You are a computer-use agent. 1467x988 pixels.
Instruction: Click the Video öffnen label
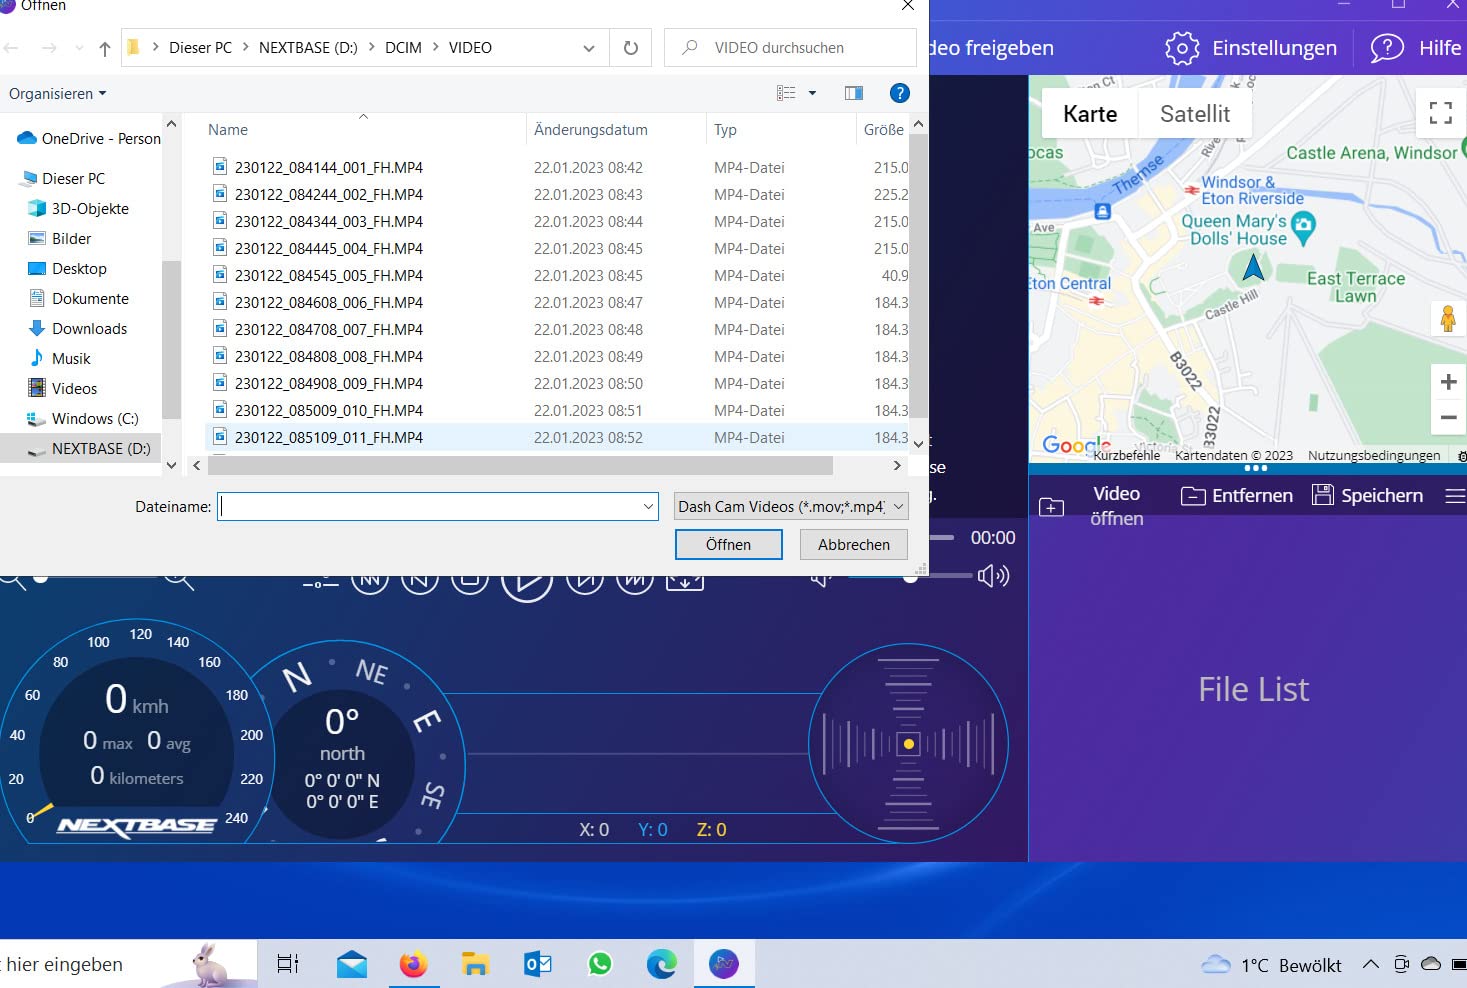[x=1116, y=506]
